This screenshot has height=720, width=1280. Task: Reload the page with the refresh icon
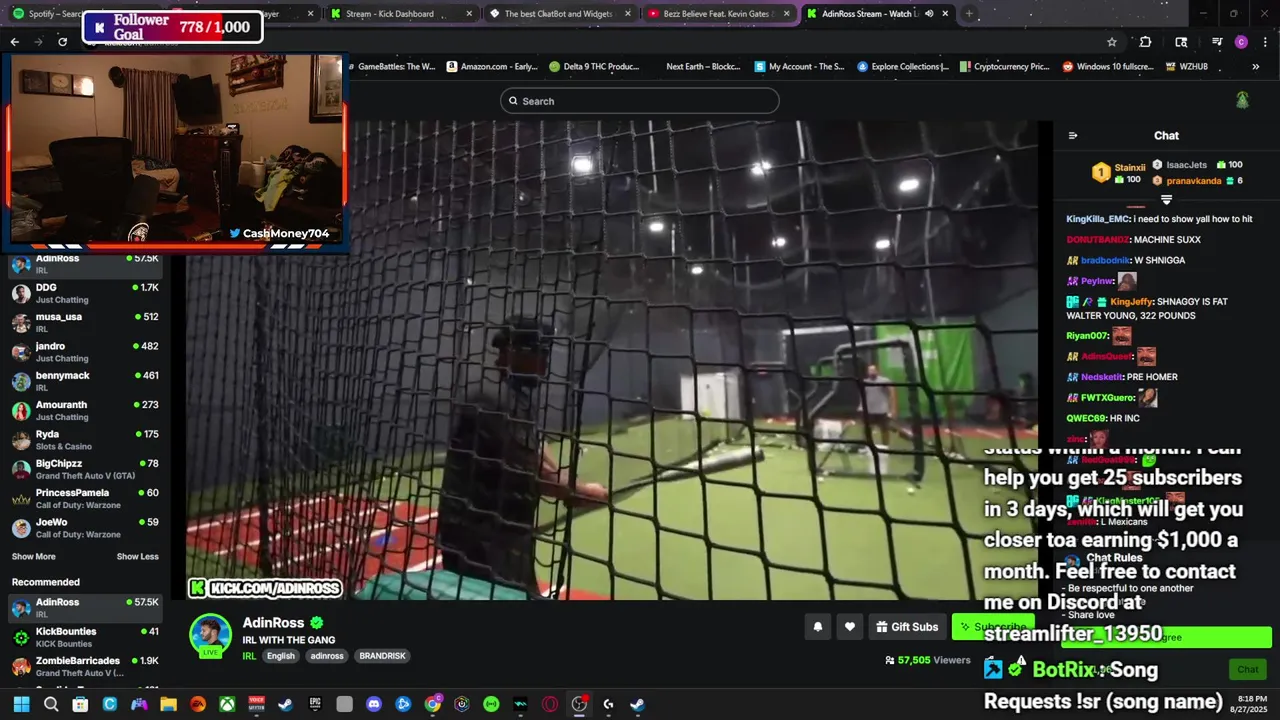click(x=62, y=42)
